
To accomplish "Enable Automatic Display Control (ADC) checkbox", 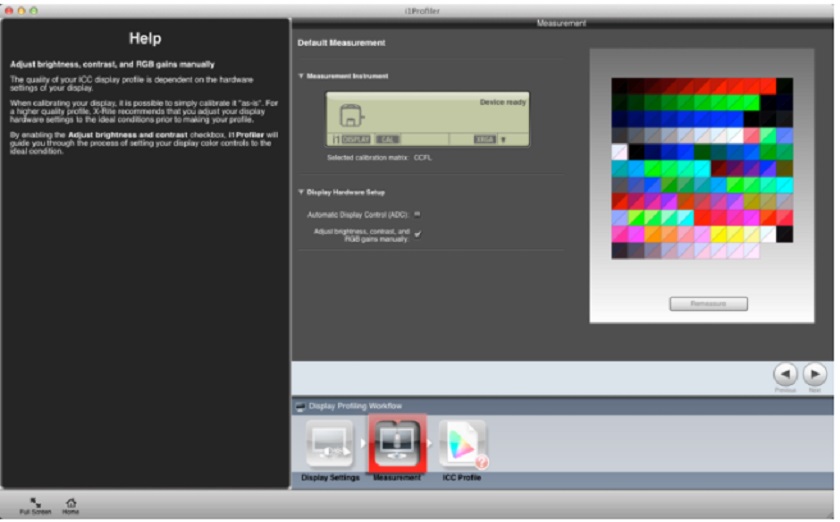I will coord(417,214).
